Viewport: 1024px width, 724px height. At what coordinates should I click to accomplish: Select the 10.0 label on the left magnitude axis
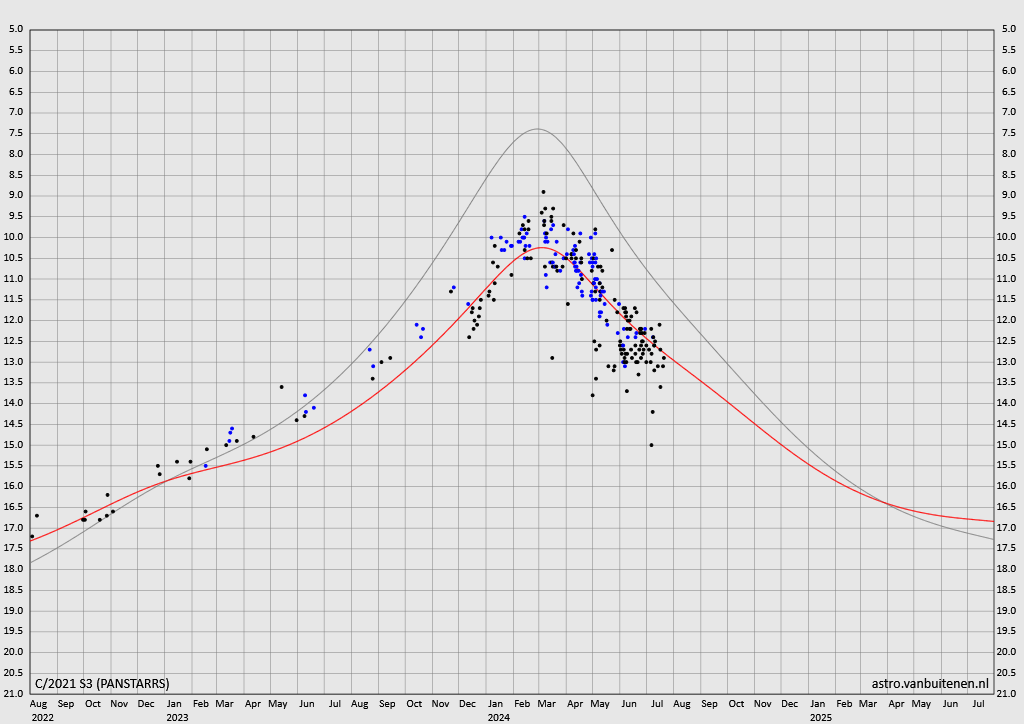(x=16, y=237)
